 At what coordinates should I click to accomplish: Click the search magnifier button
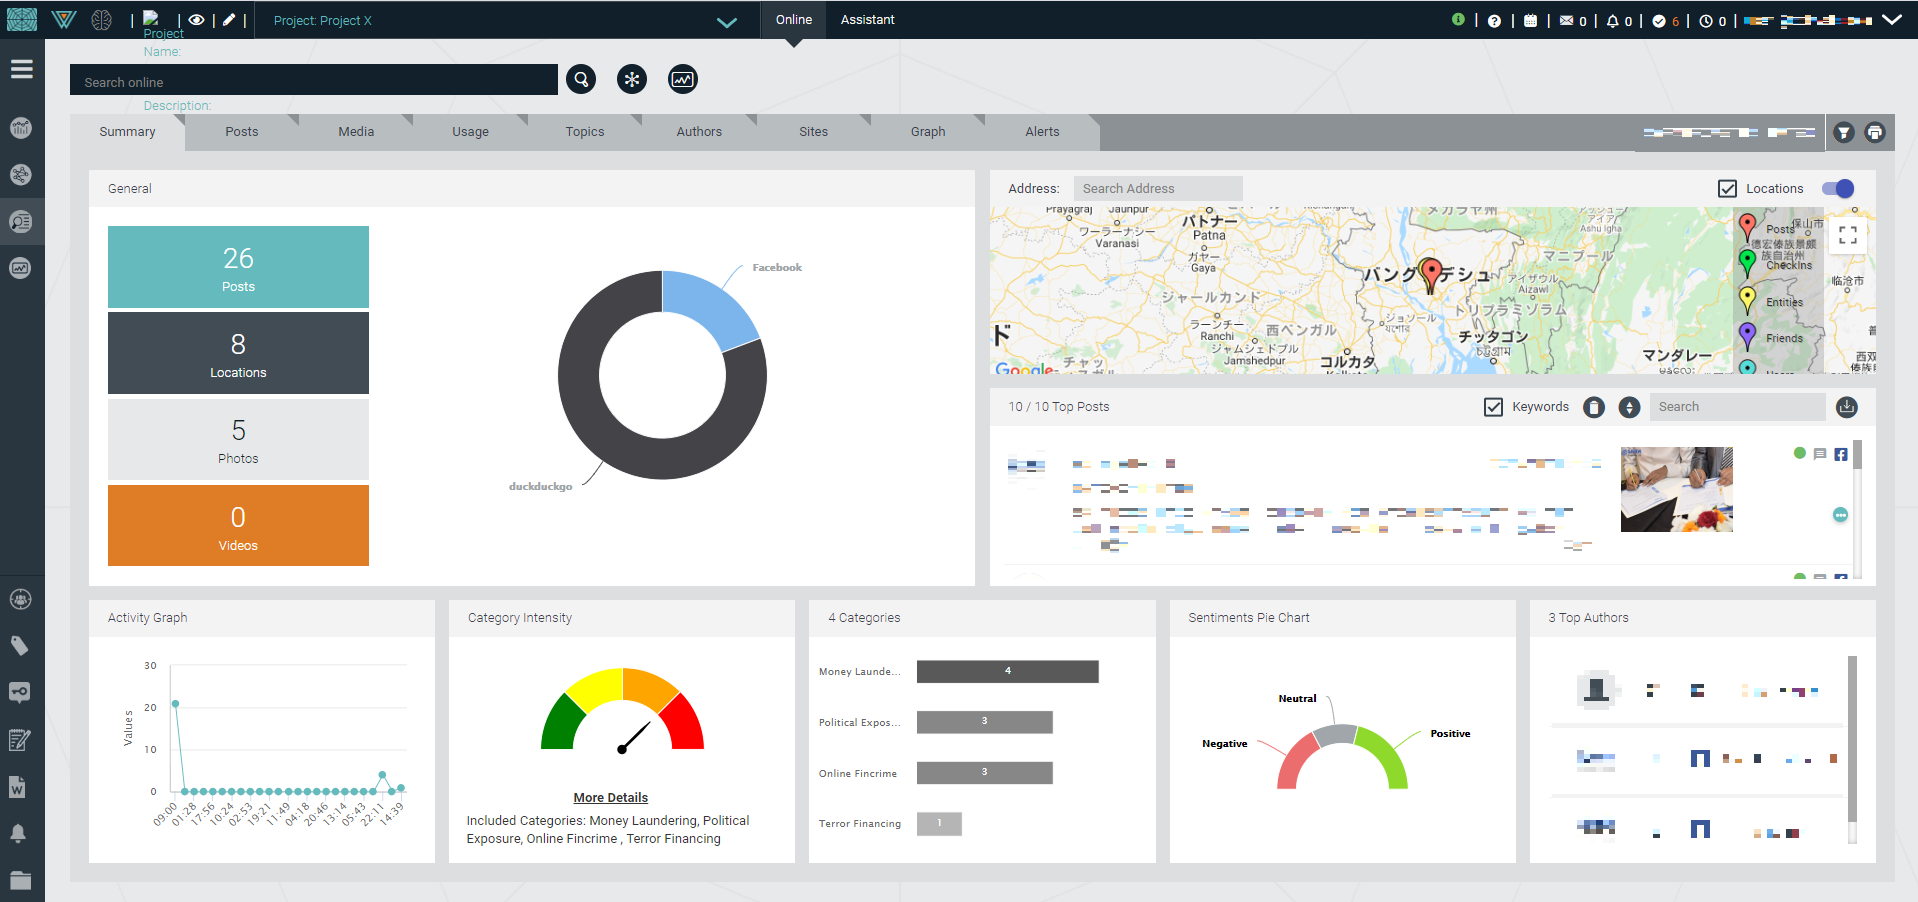pos(581,79)
